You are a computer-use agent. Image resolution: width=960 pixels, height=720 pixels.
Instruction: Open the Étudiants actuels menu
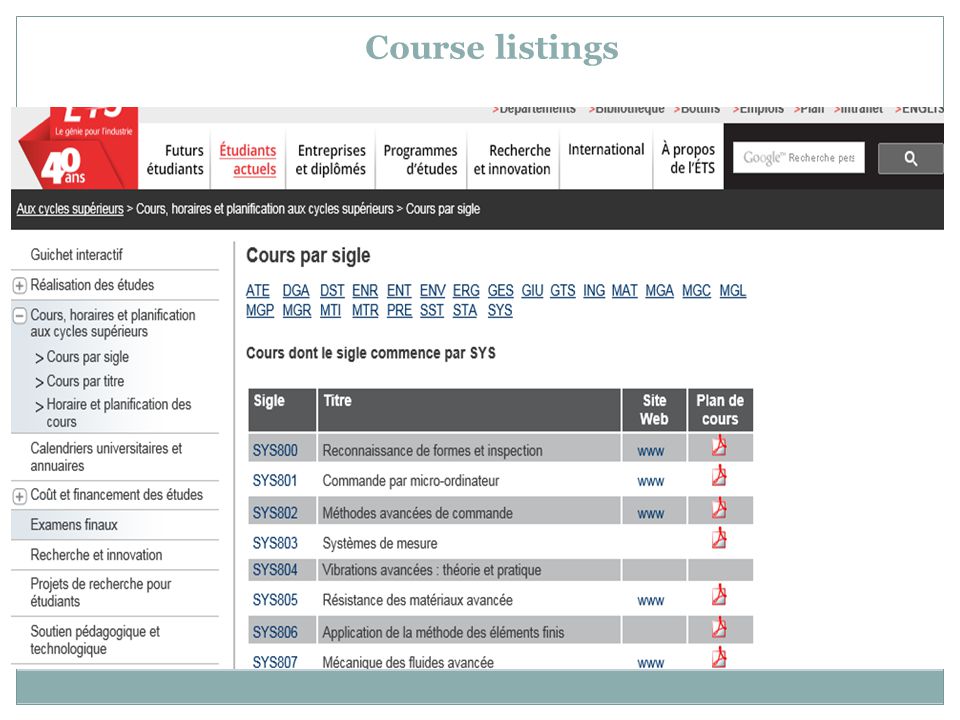click(248, 159)
